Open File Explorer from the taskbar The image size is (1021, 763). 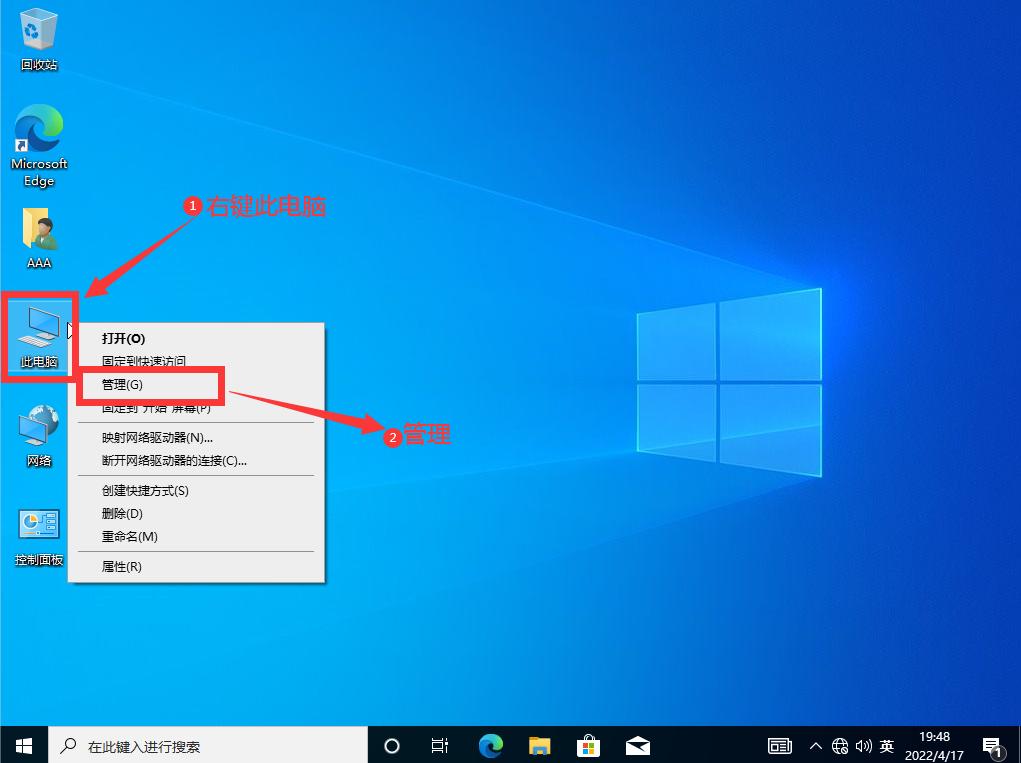pyautogui.click(x=539, y=745)
